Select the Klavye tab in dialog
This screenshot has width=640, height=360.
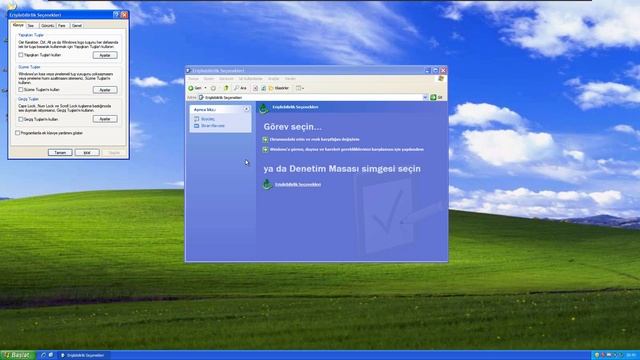tap(18, 25)
